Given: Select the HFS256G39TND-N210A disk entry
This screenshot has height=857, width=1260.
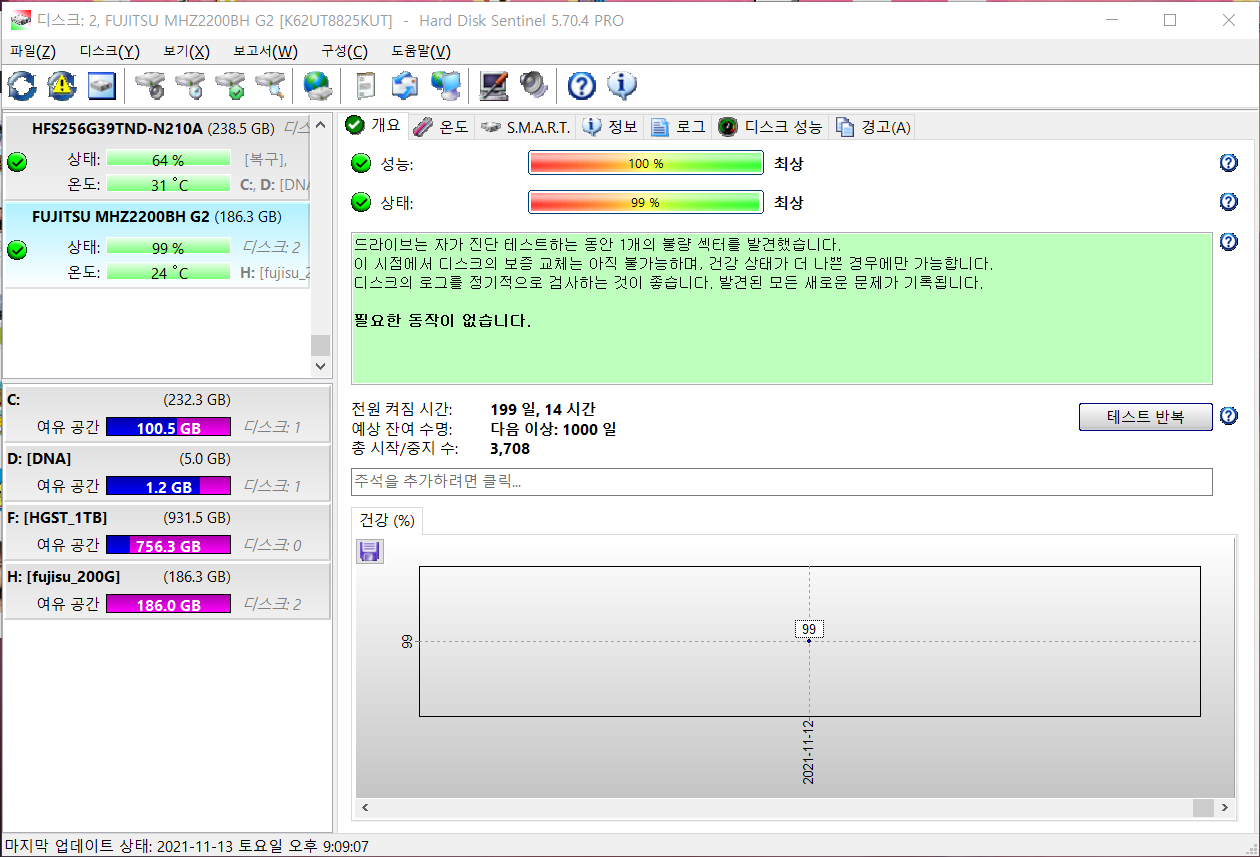Looking at the screenshot, I should pos(157,157).
